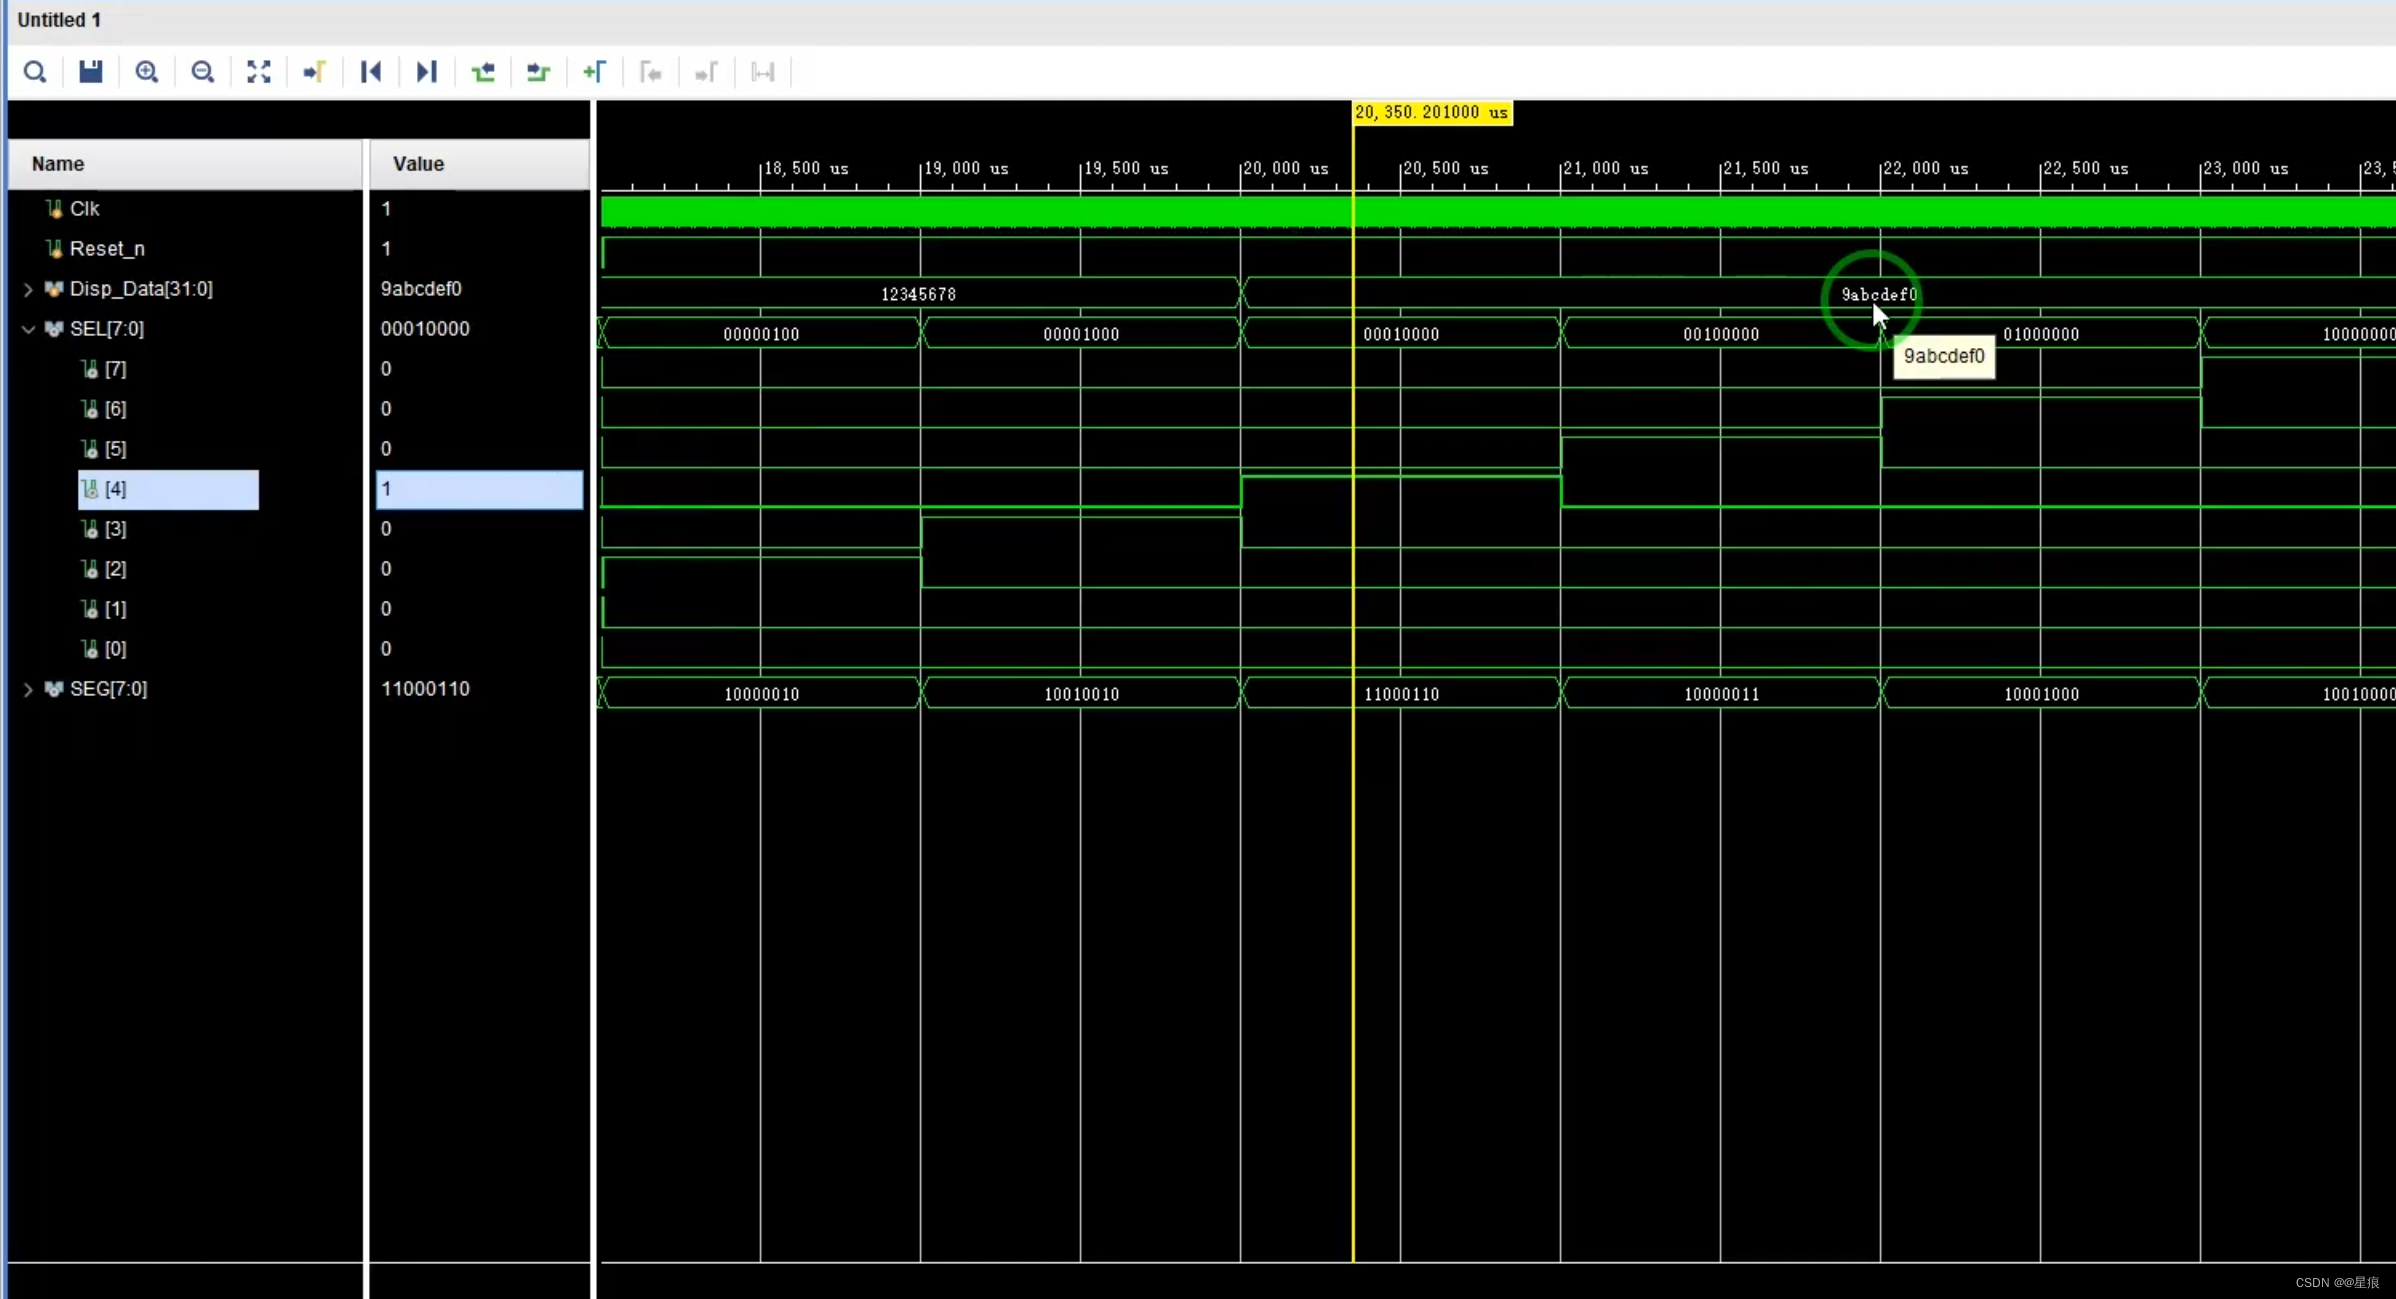Viewport: 2396px width, 1299px height.
Task: Click previous marker icon
Action: coord(651,72)
